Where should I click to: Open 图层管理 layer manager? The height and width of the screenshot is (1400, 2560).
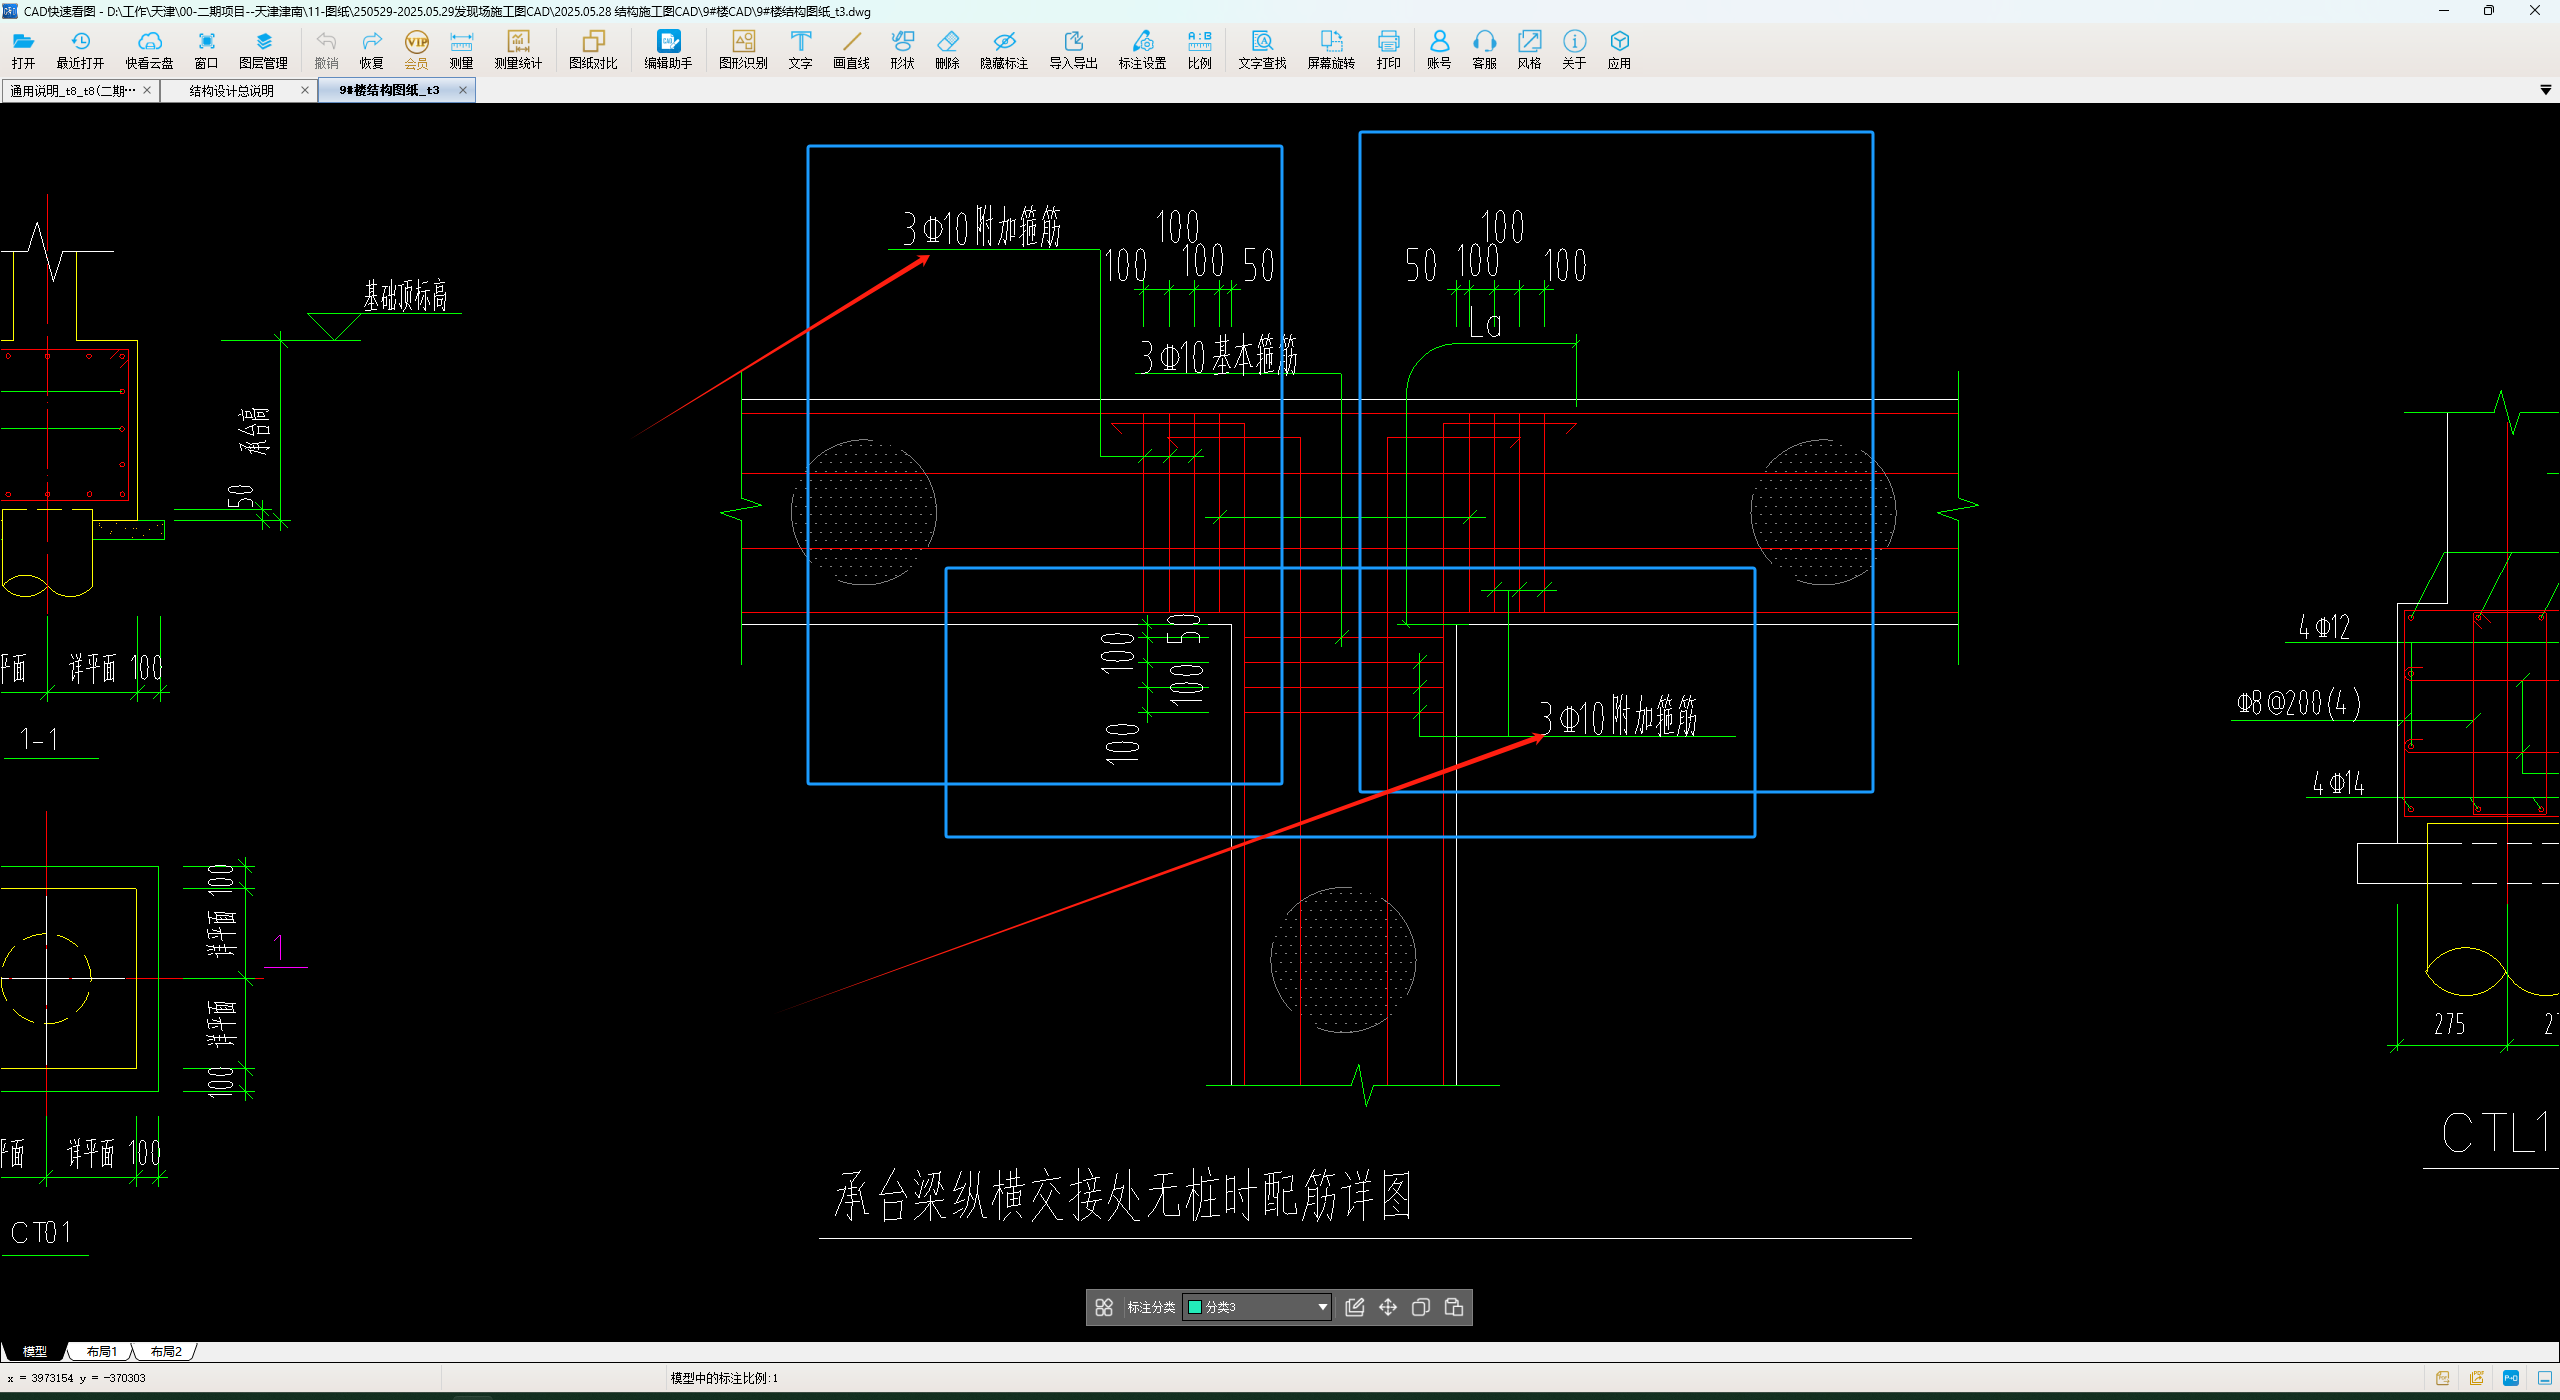tap(263, 49)
